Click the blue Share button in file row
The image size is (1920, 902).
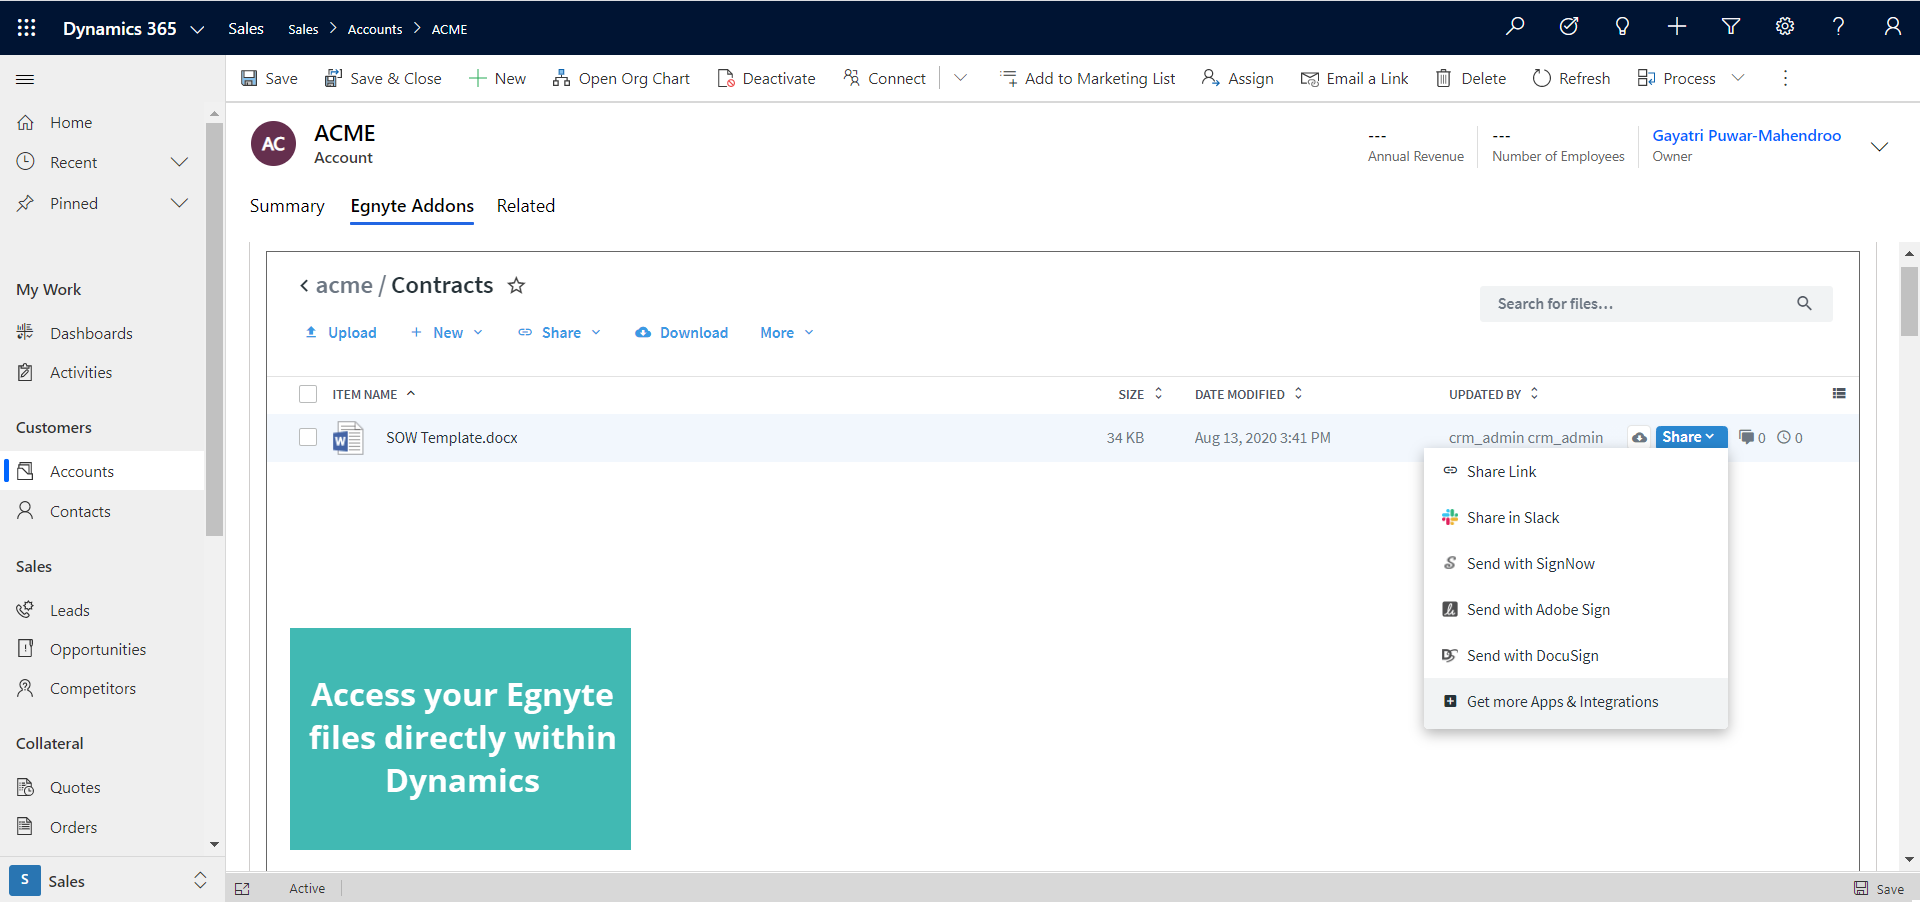[1691, 437]
